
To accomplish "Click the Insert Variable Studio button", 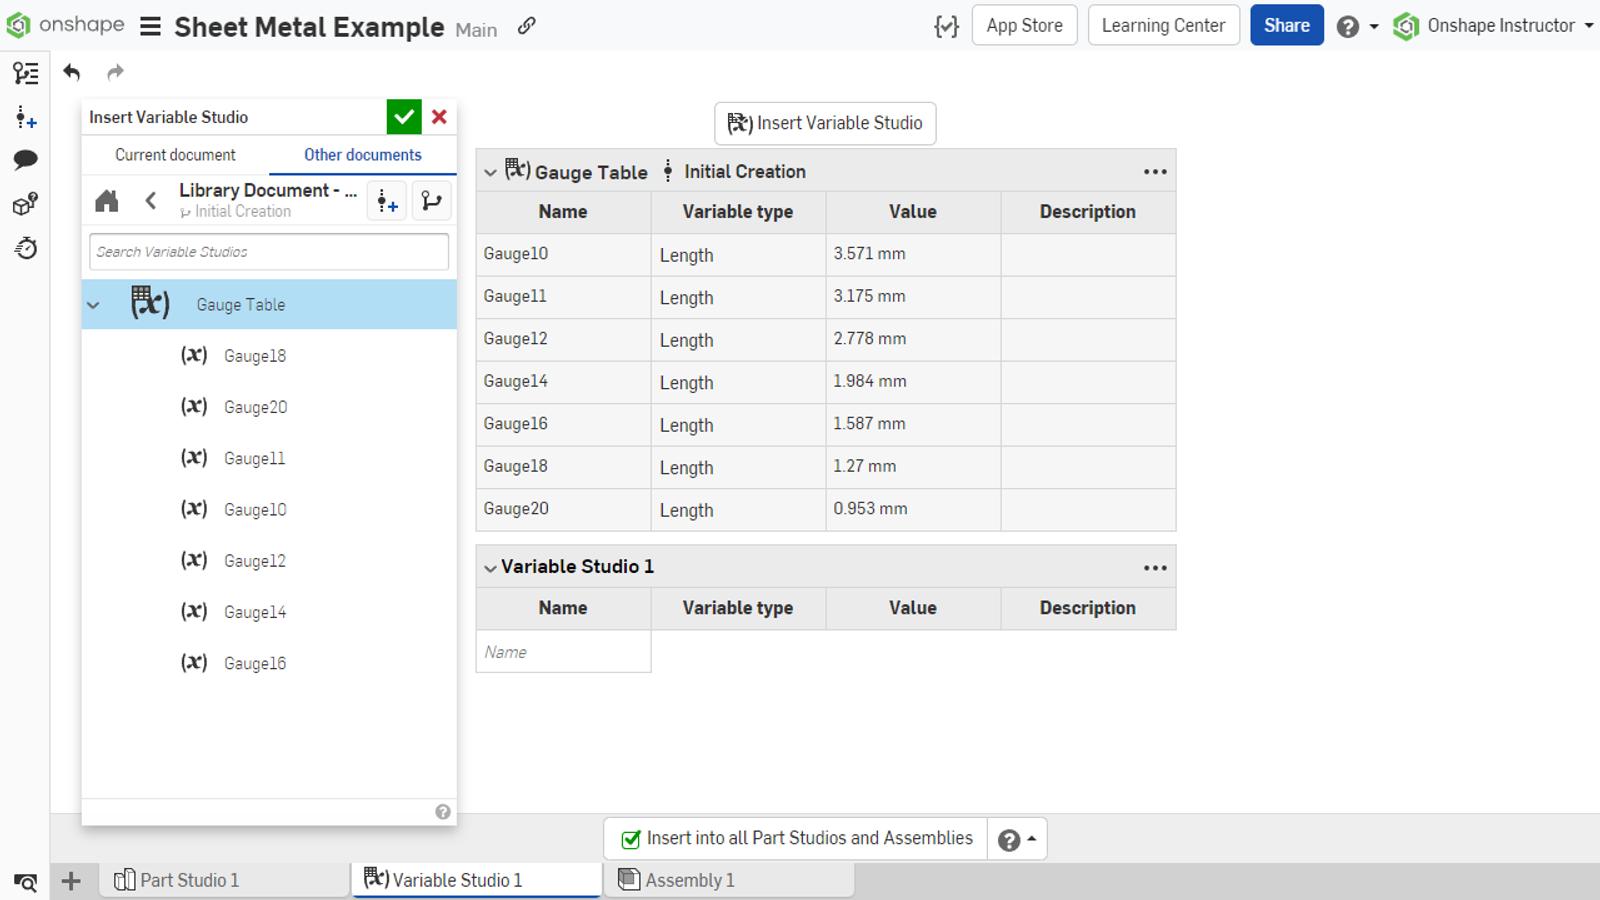I will (825, 123).
